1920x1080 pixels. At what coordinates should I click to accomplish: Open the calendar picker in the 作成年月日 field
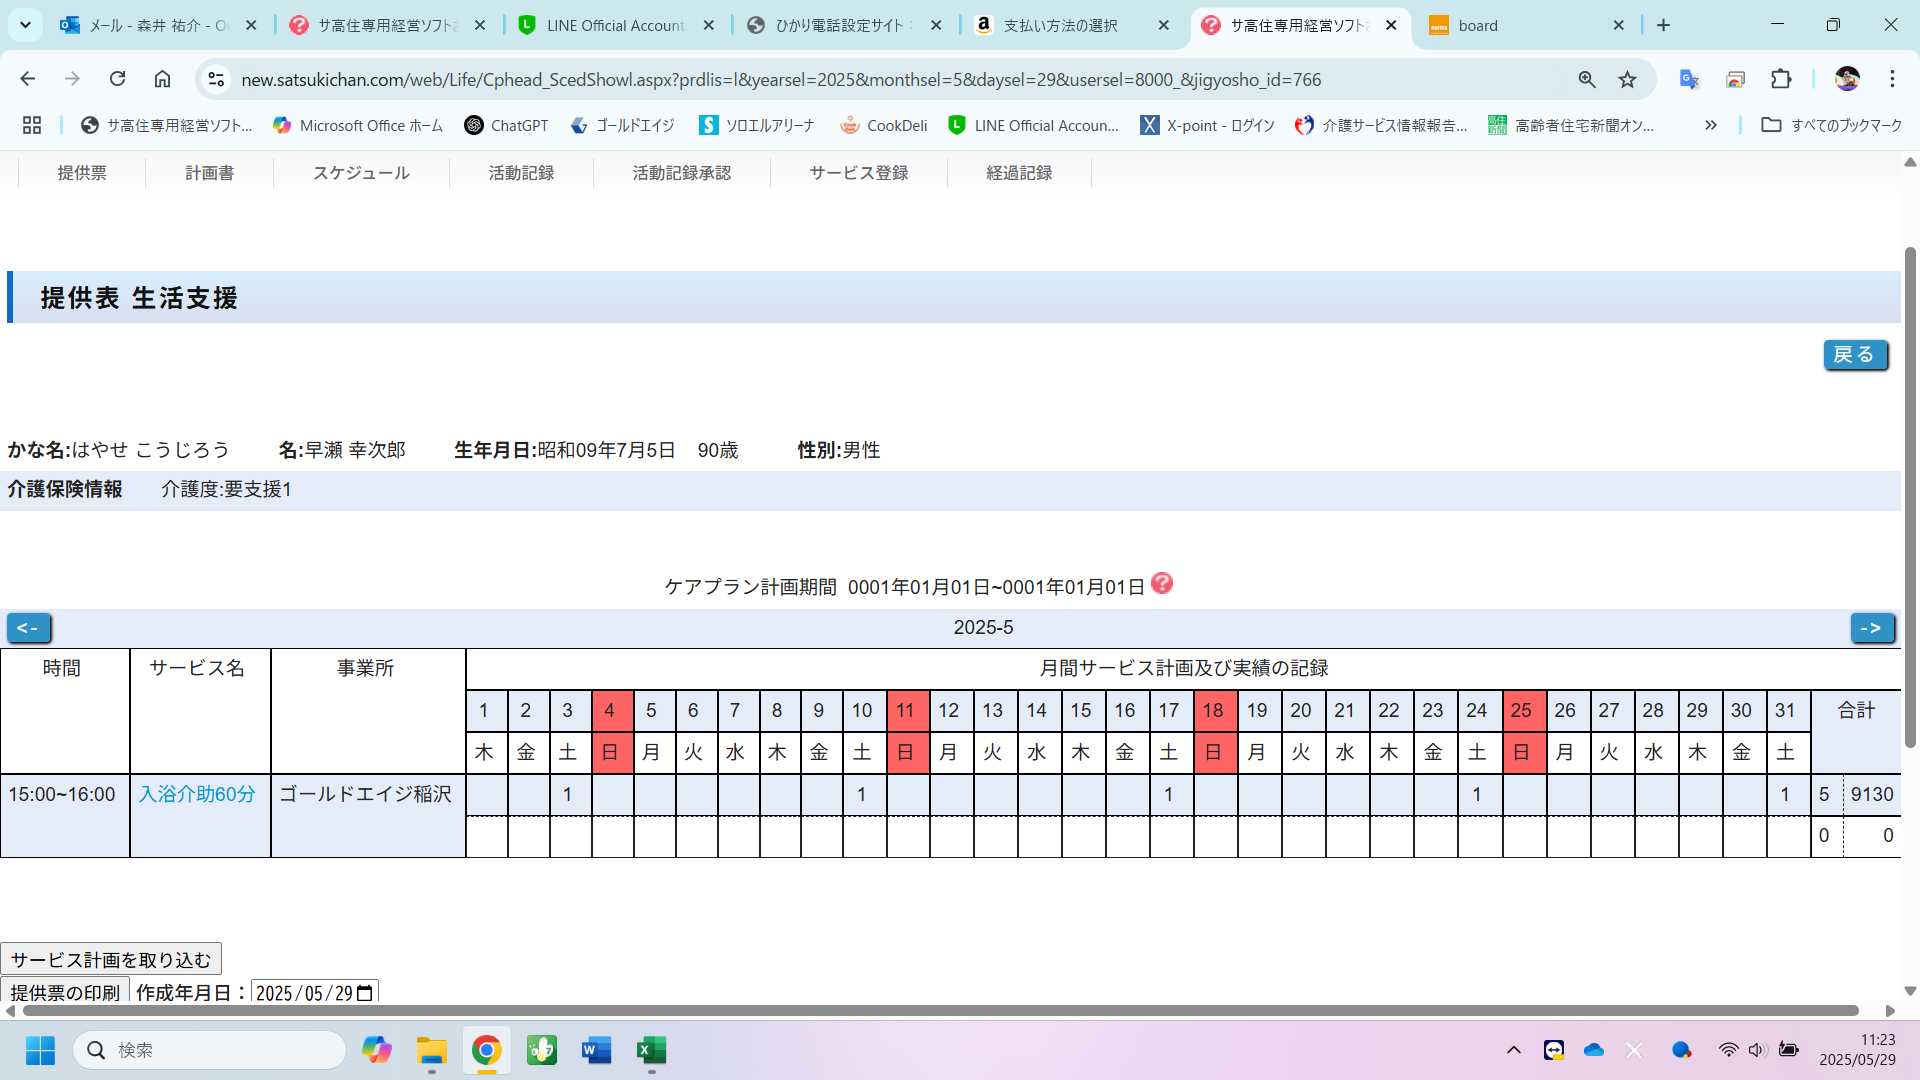(x=365, y=993)
